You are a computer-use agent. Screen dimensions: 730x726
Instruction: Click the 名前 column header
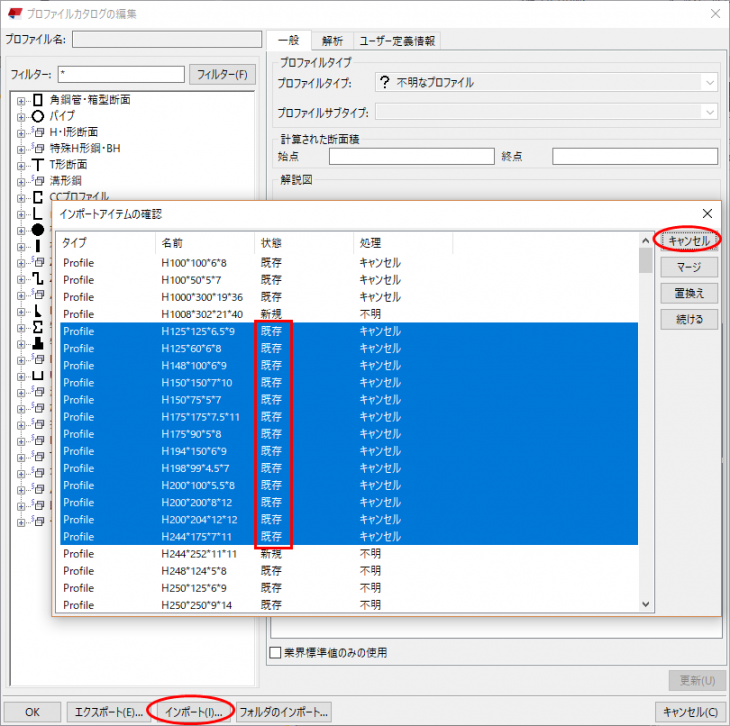click(205, 243)
